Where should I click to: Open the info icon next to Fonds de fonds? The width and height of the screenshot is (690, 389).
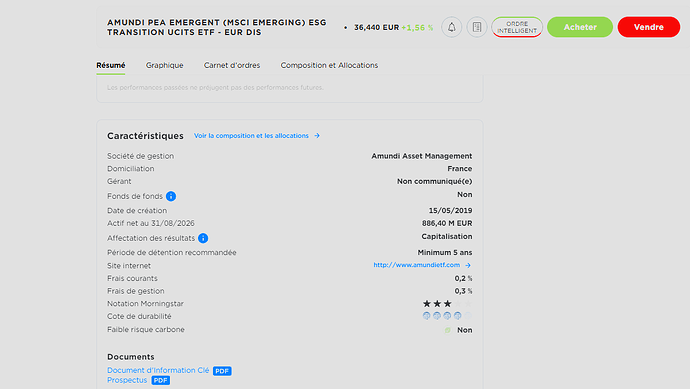(171, 196)
